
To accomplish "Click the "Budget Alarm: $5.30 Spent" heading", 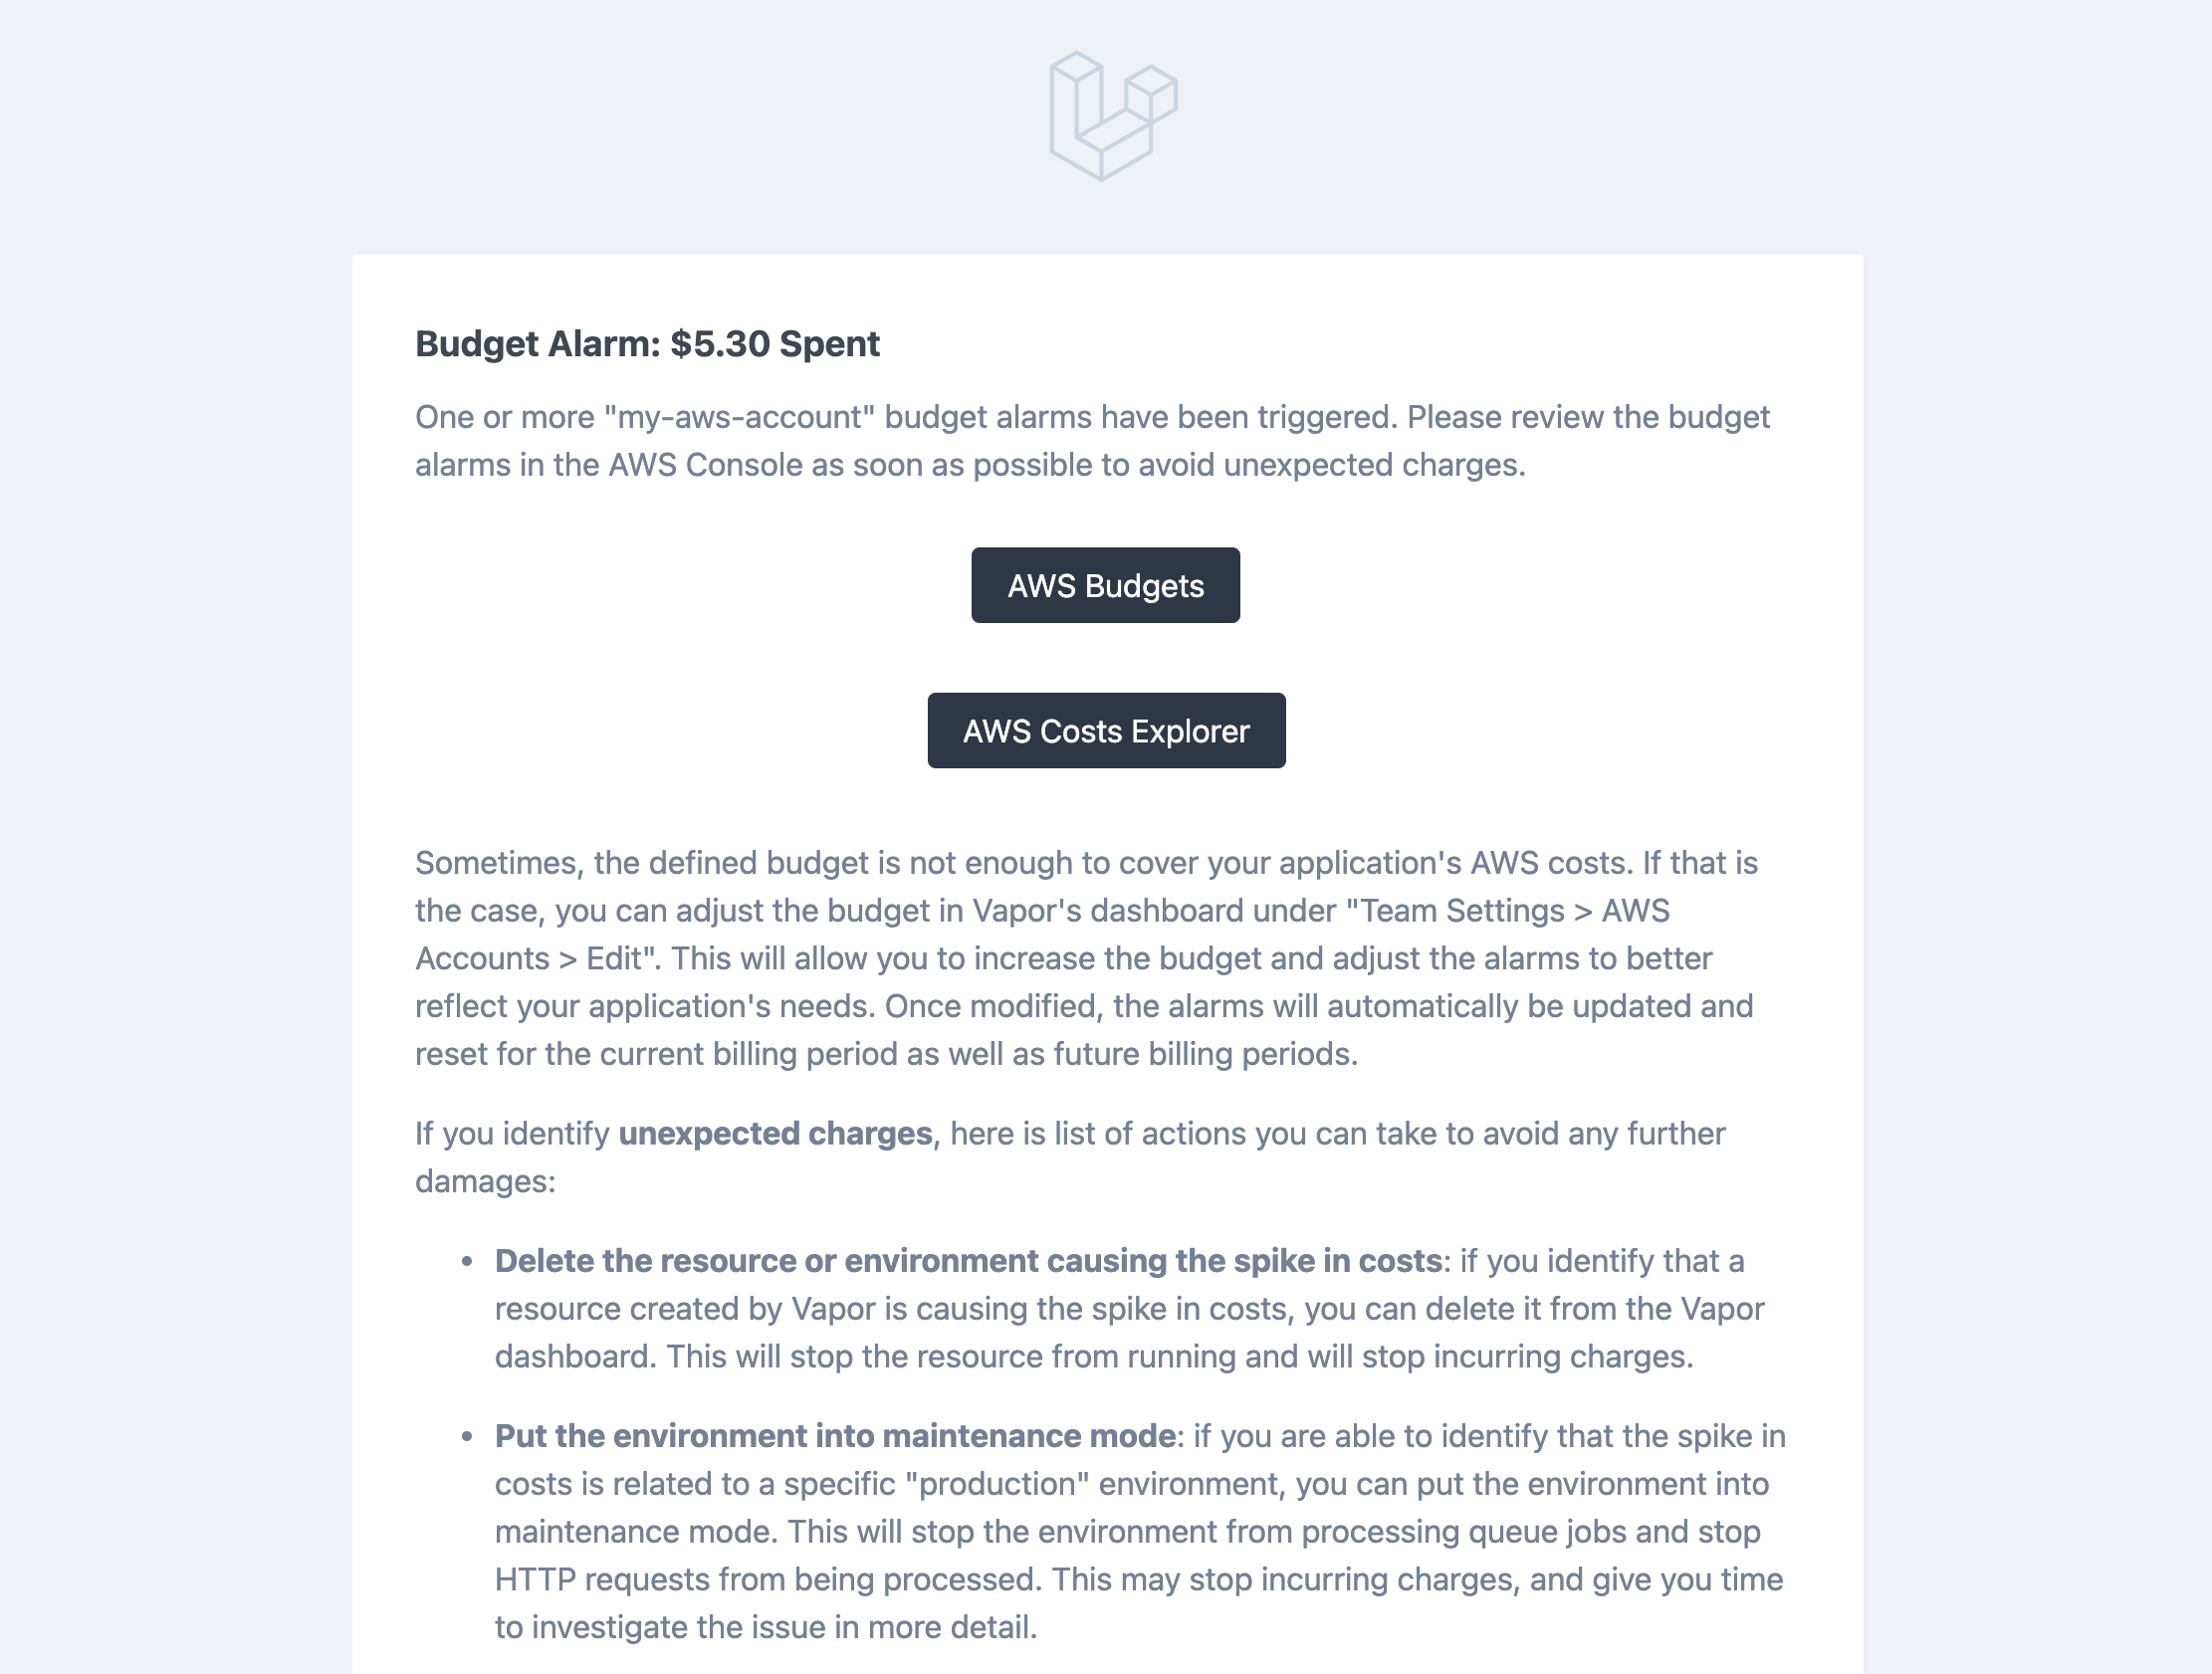I will click(647, 344).
